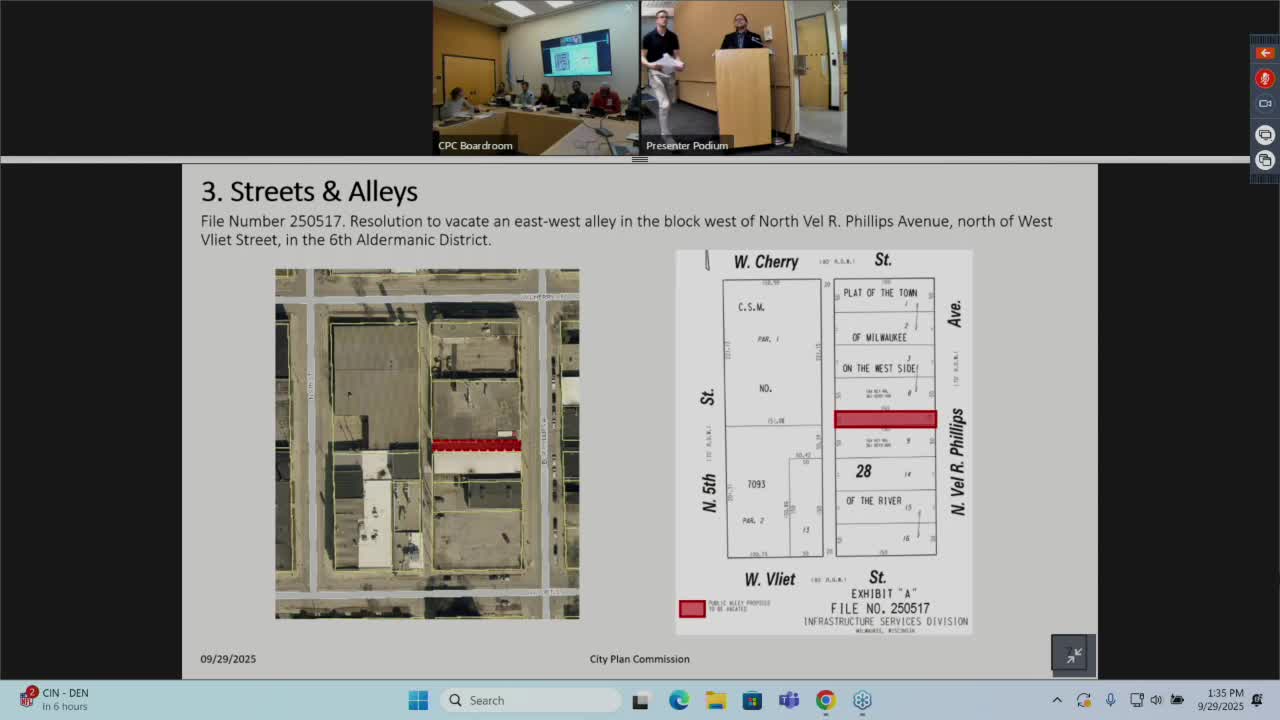Image resolution: width=1280 pixels, height=720 pixels.
Task: Open the layout options icon below the share icon
Action: 1264,160
